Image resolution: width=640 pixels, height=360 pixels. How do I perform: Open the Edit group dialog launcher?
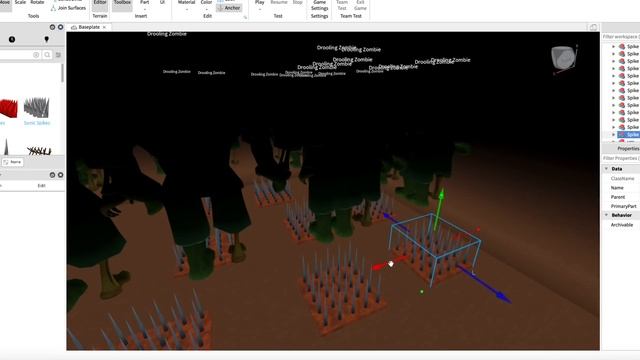[x=245, y=18]
